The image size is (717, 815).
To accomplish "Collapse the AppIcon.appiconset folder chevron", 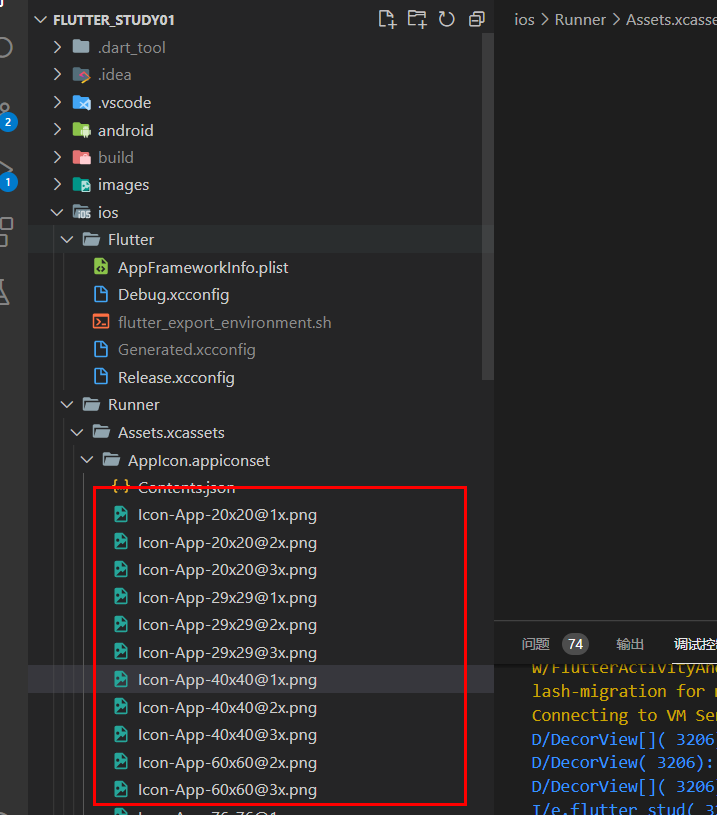I will click(x=87, y=460).
